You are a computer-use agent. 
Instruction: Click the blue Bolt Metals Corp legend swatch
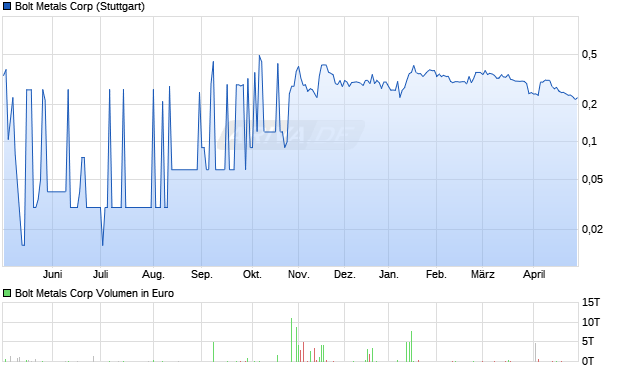7,6
